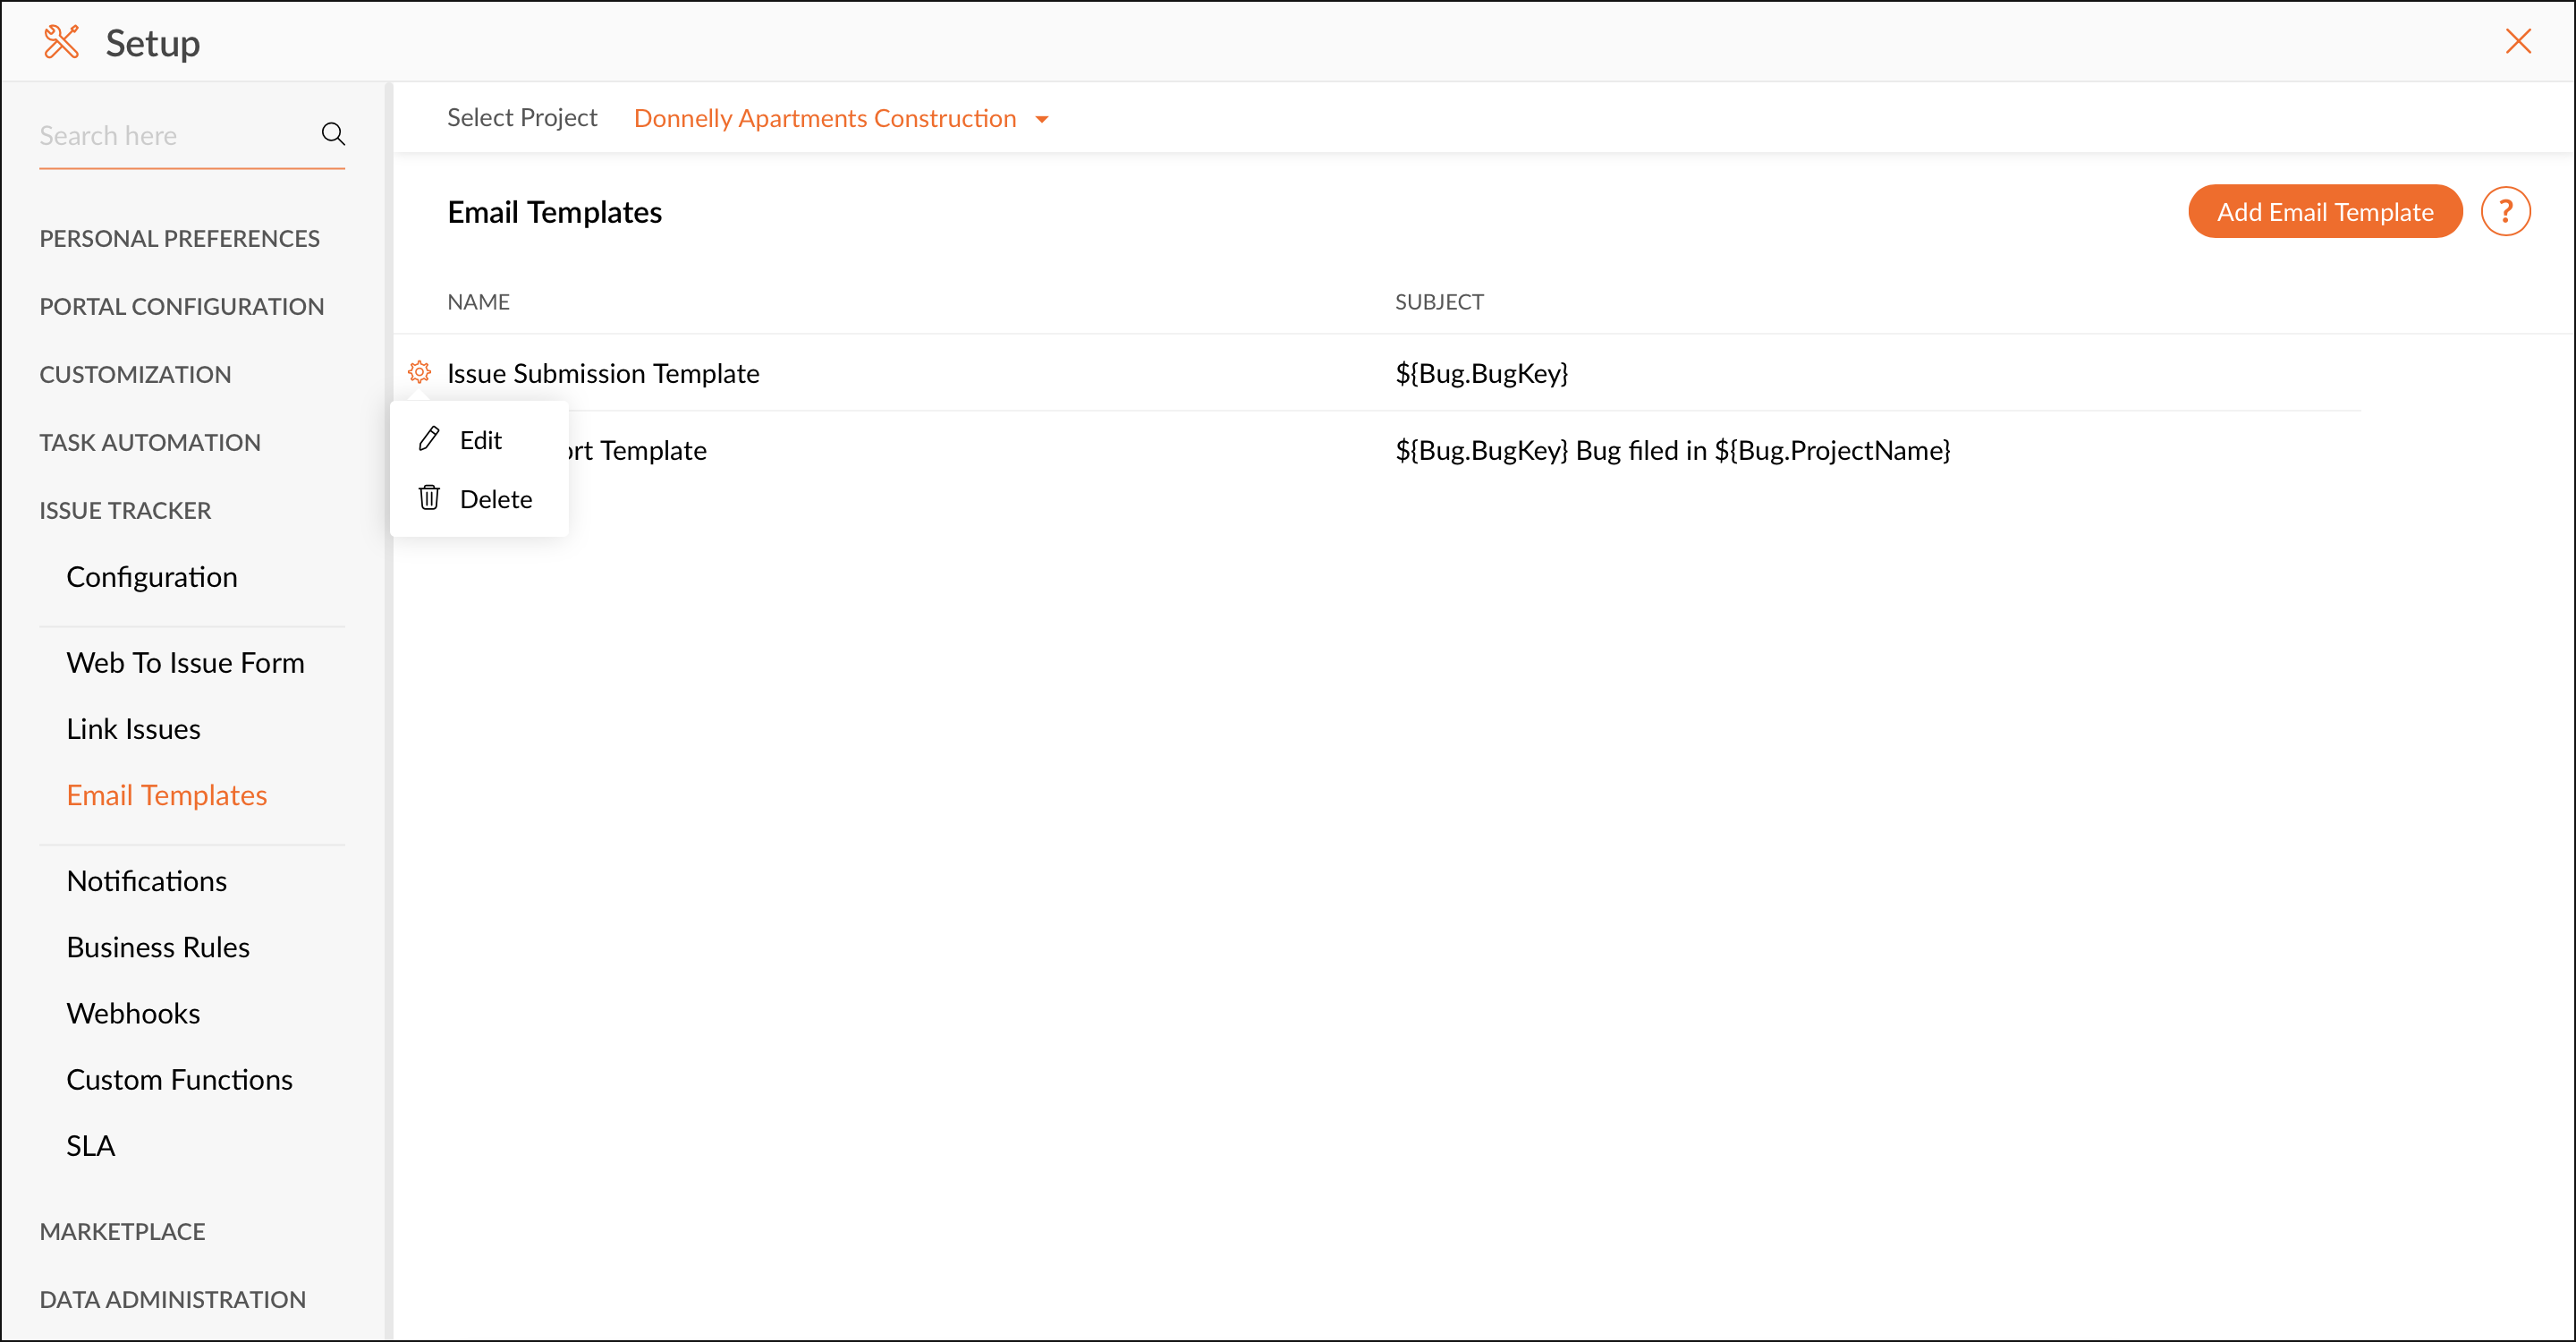Open Business Rules settings
Screen dimensions: 2576x1342
tap(158, 946)
